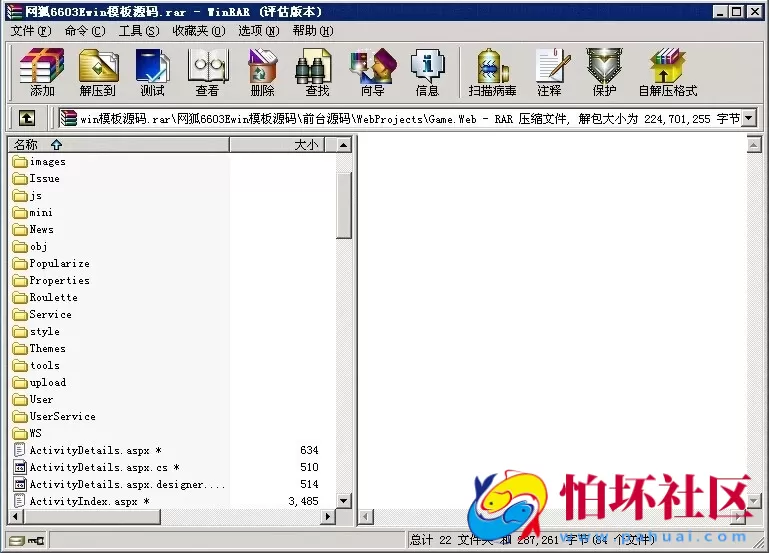Click file list scroll right arrow
Viewport: 769px width, 553px height.
tap(328, 516)
